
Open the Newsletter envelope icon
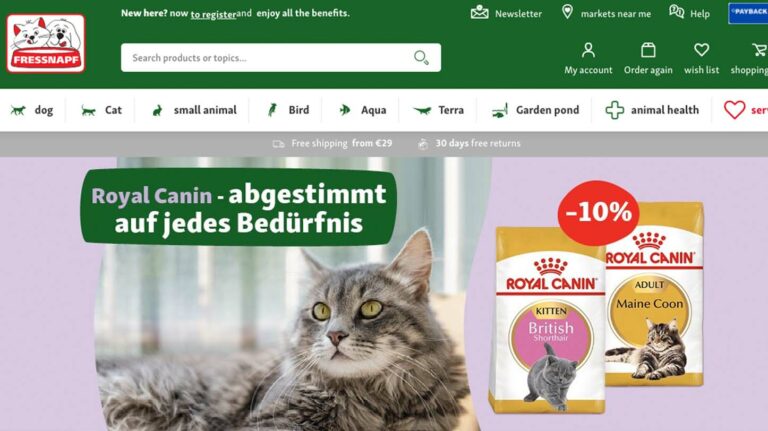[480, 12]
